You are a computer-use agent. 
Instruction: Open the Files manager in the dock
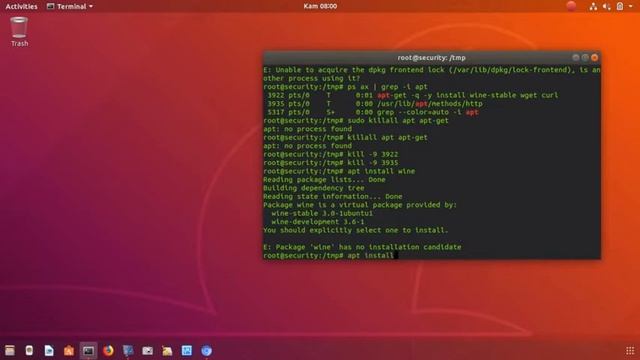(x=10, y=350)
